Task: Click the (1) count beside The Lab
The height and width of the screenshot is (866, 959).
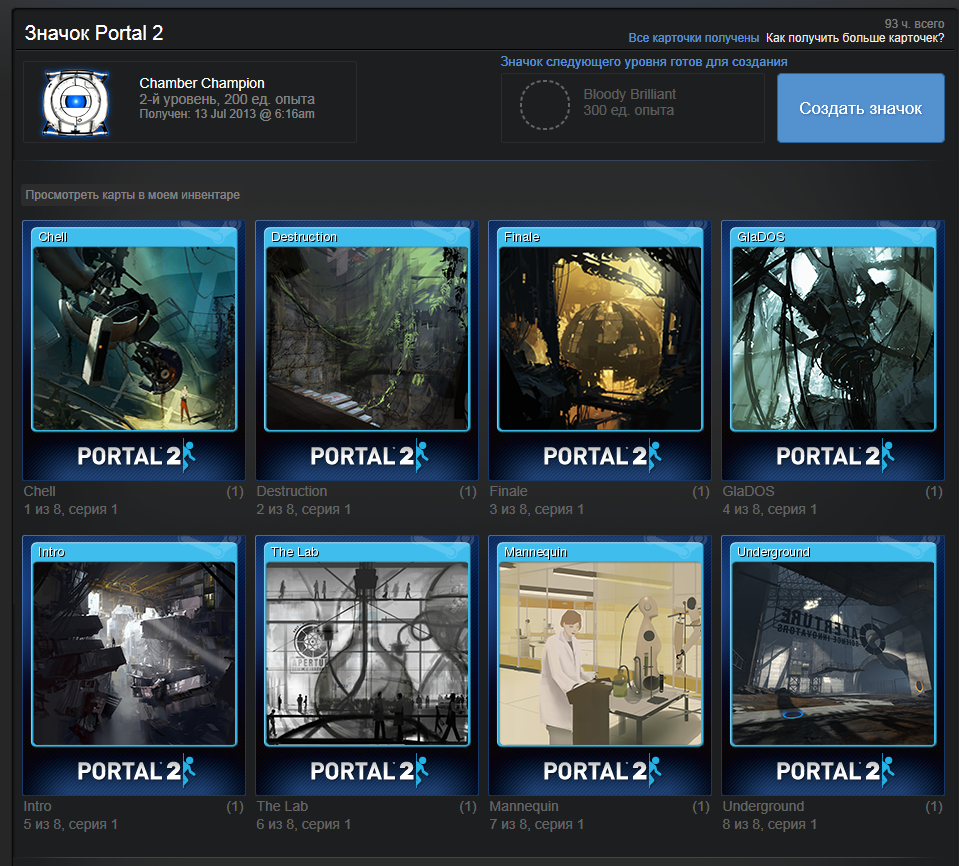Action: coord(468,807)
